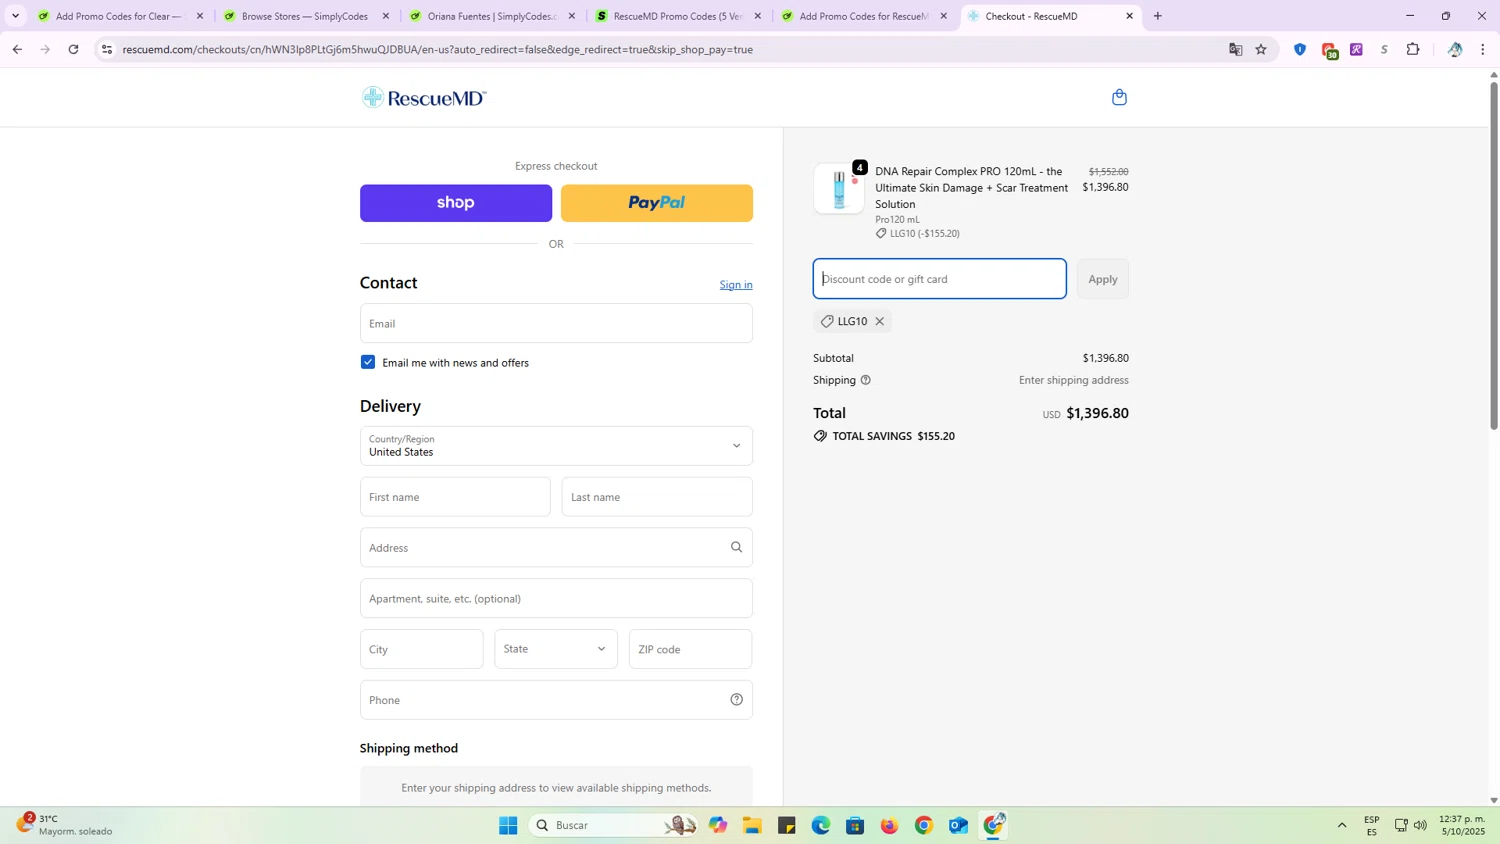Click the address search magnifier icon
Image resolution: width=1500 pixels, height=844 pixels.
click(736, 547)
